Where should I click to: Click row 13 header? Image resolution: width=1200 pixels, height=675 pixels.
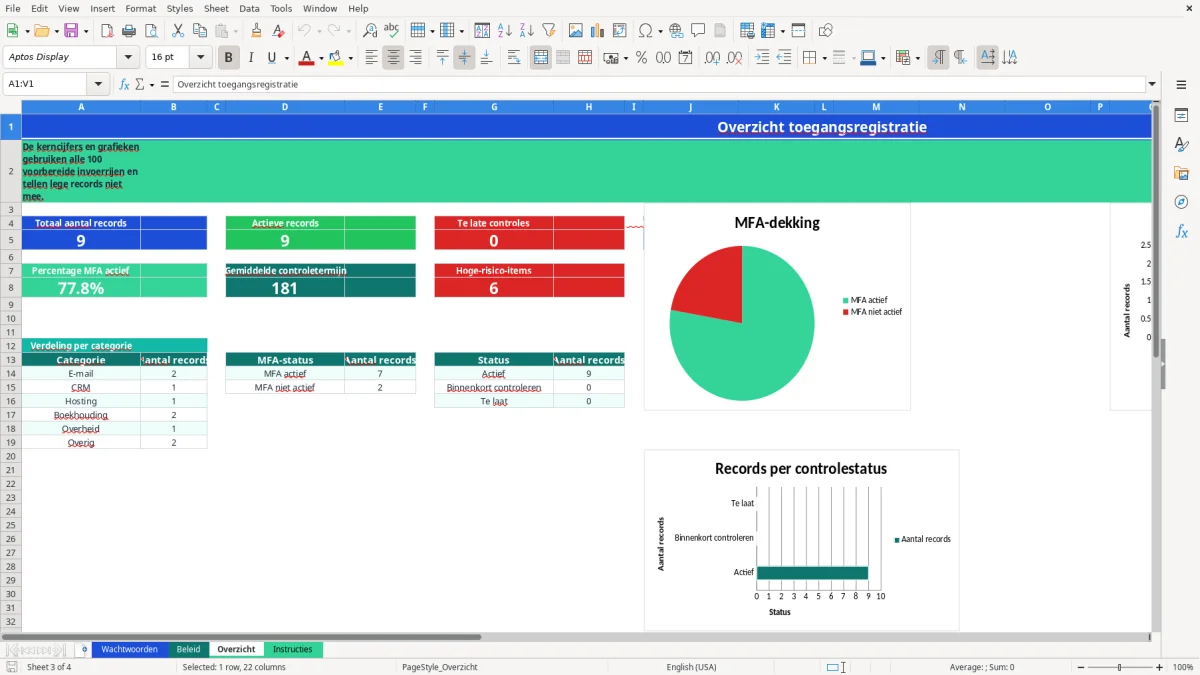point(11,360)
